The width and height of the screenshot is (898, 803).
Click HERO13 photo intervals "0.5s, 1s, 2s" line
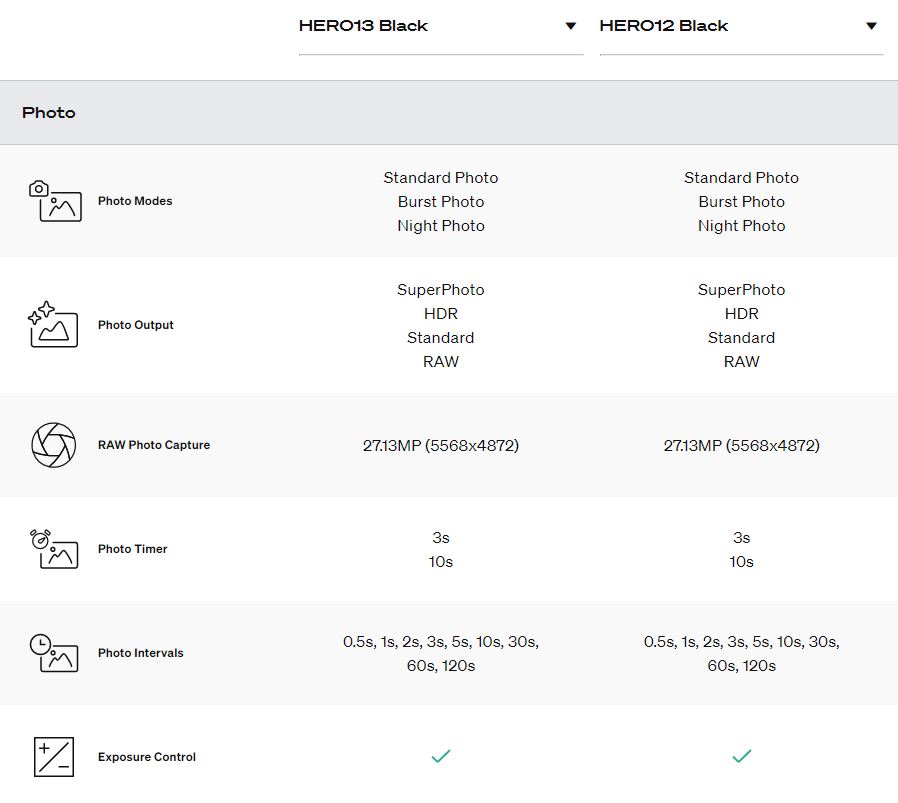point(441,642)
